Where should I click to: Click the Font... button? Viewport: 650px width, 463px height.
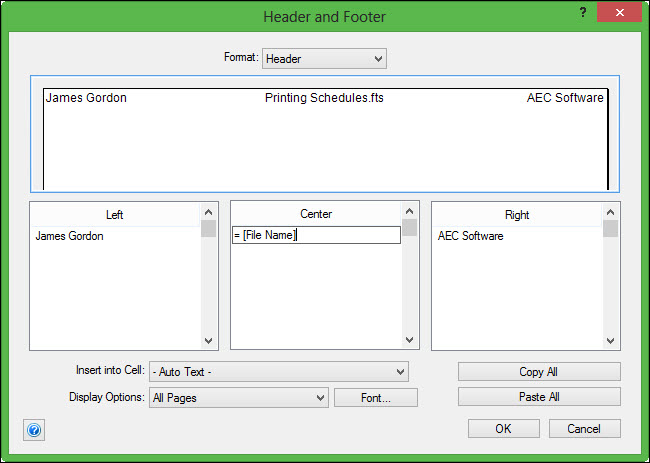pos(375,398)
